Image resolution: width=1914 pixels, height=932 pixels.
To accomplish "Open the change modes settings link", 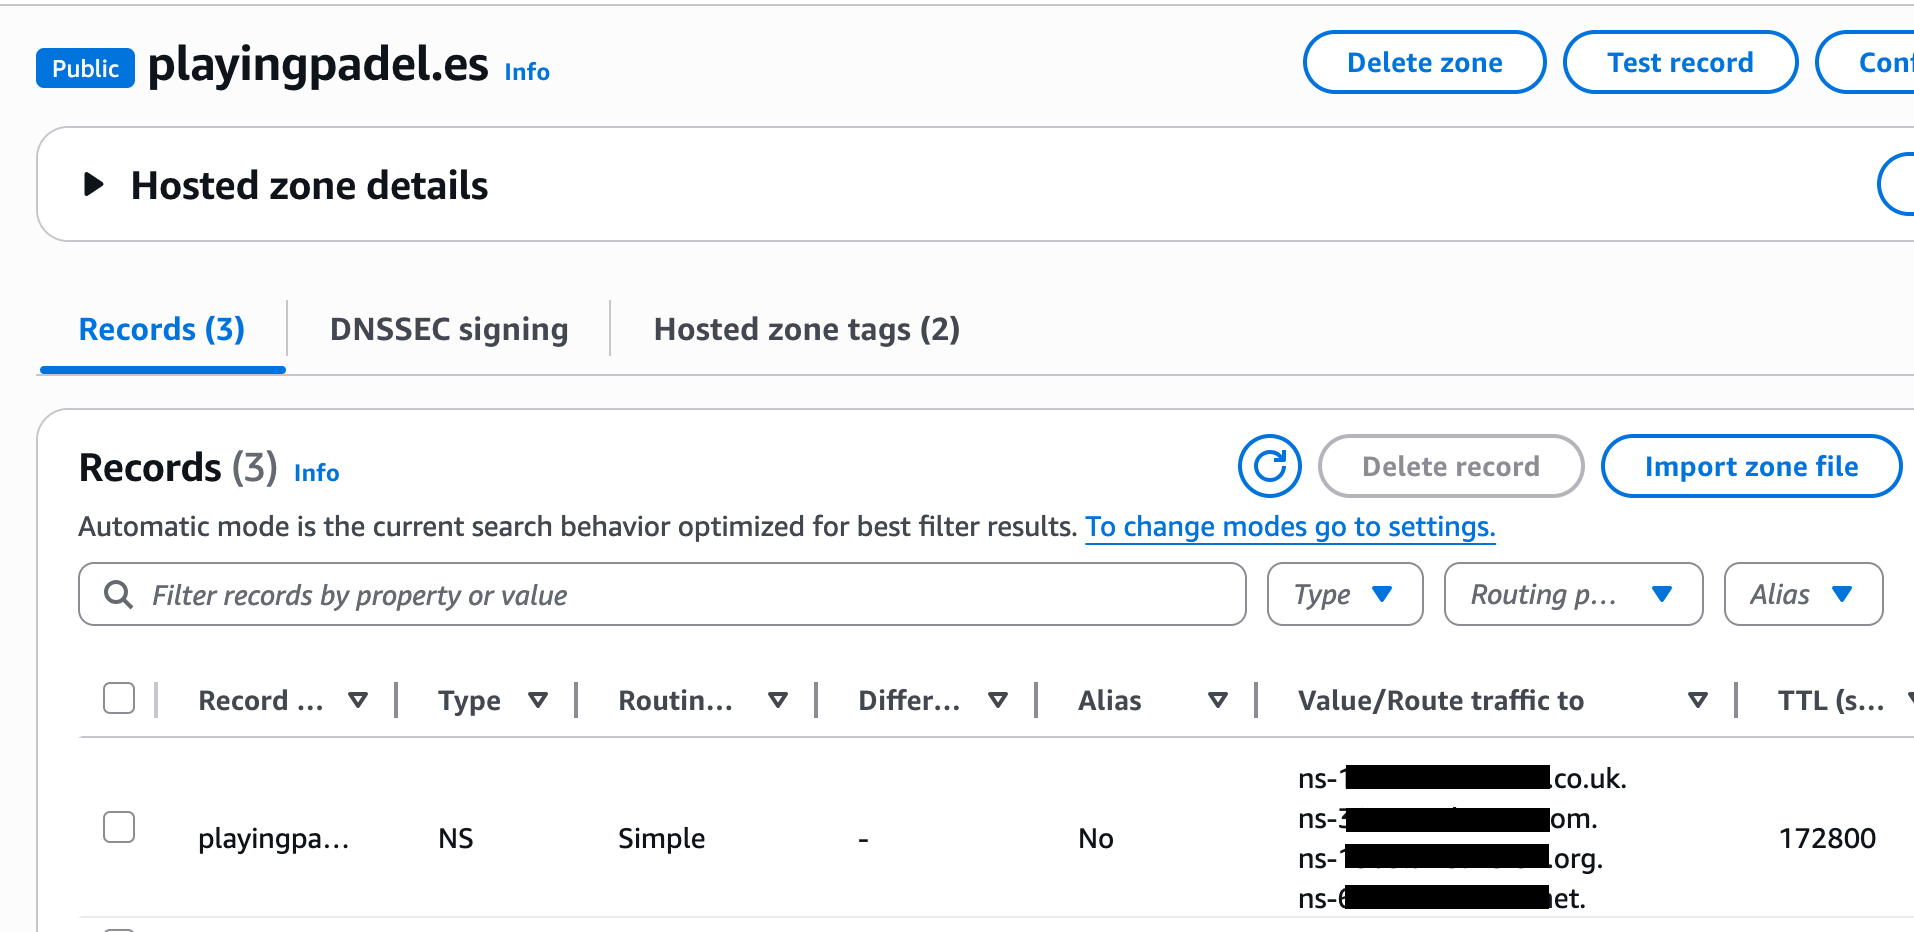I will coord(1290,526).
